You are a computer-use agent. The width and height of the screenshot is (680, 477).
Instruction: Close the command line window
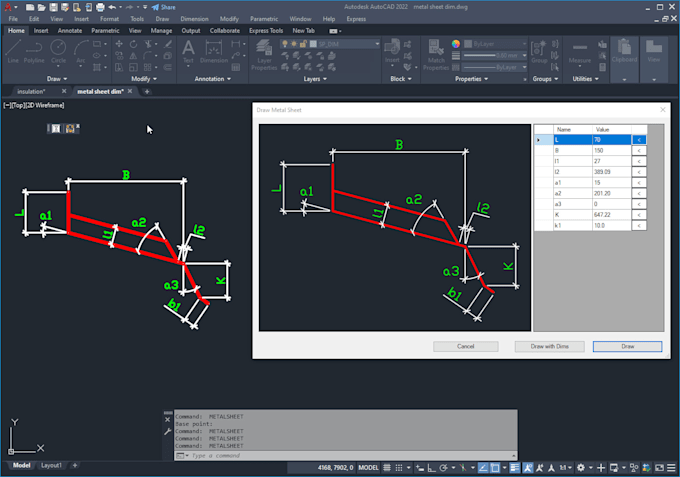[x=168, y=419]
